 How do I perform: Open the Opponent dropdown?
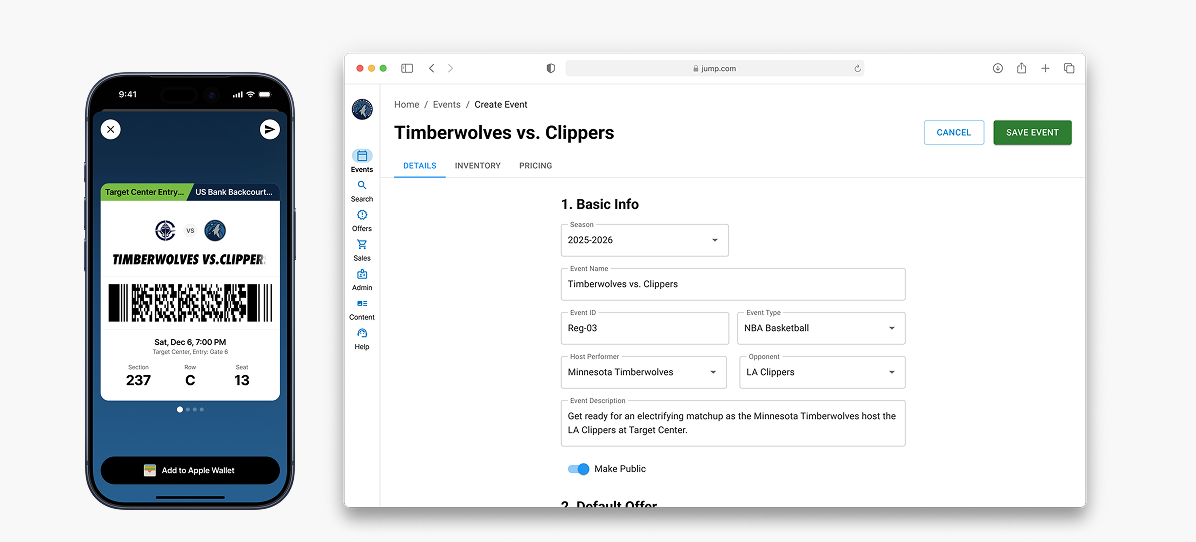(x=823, y=373)
